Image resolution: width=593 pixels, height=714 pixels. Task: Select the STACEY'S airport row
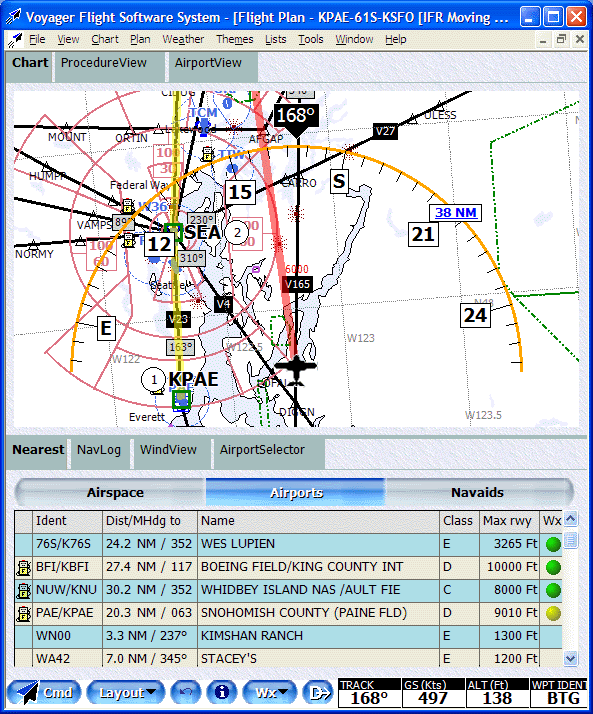click(x=288, y=658)
